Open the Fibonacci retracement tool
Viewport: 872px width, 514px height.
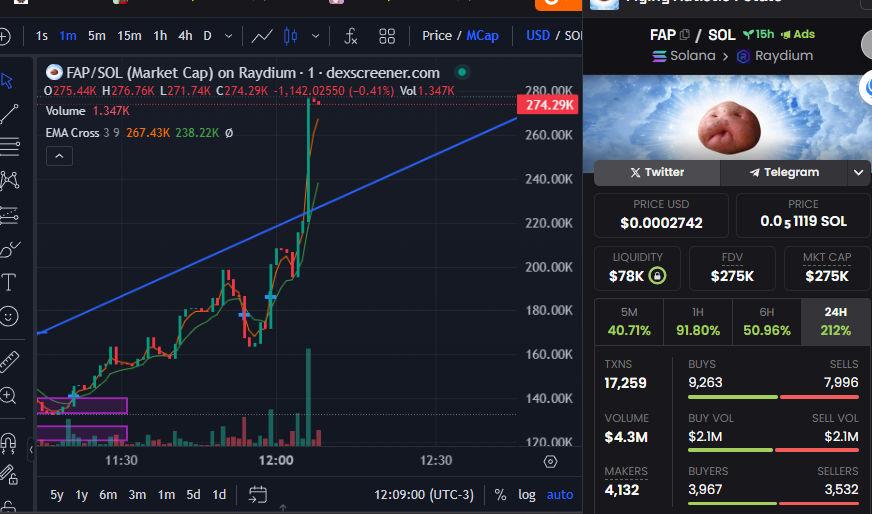9,147
